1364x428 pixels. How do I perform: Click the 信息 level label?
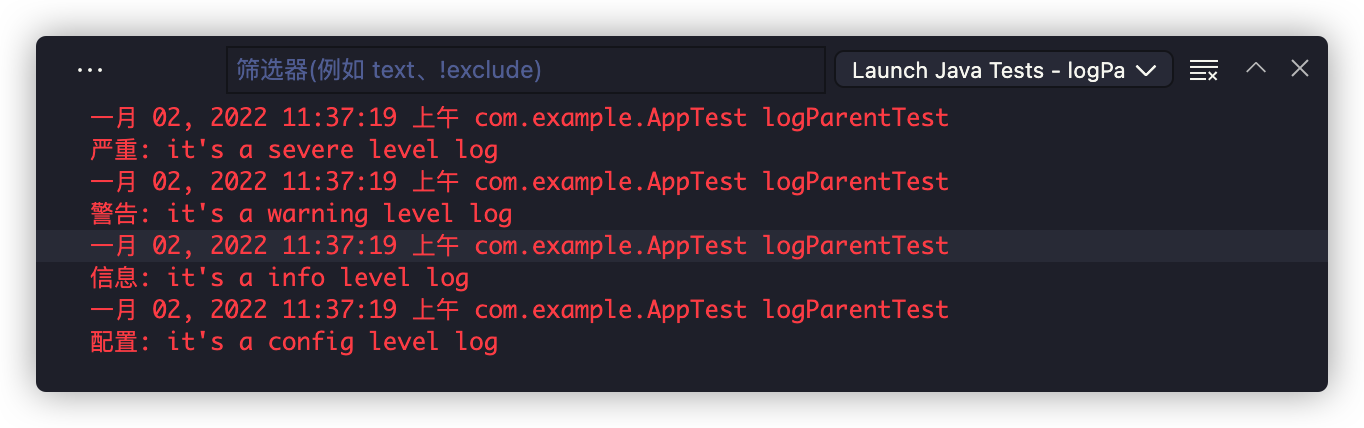111,278
